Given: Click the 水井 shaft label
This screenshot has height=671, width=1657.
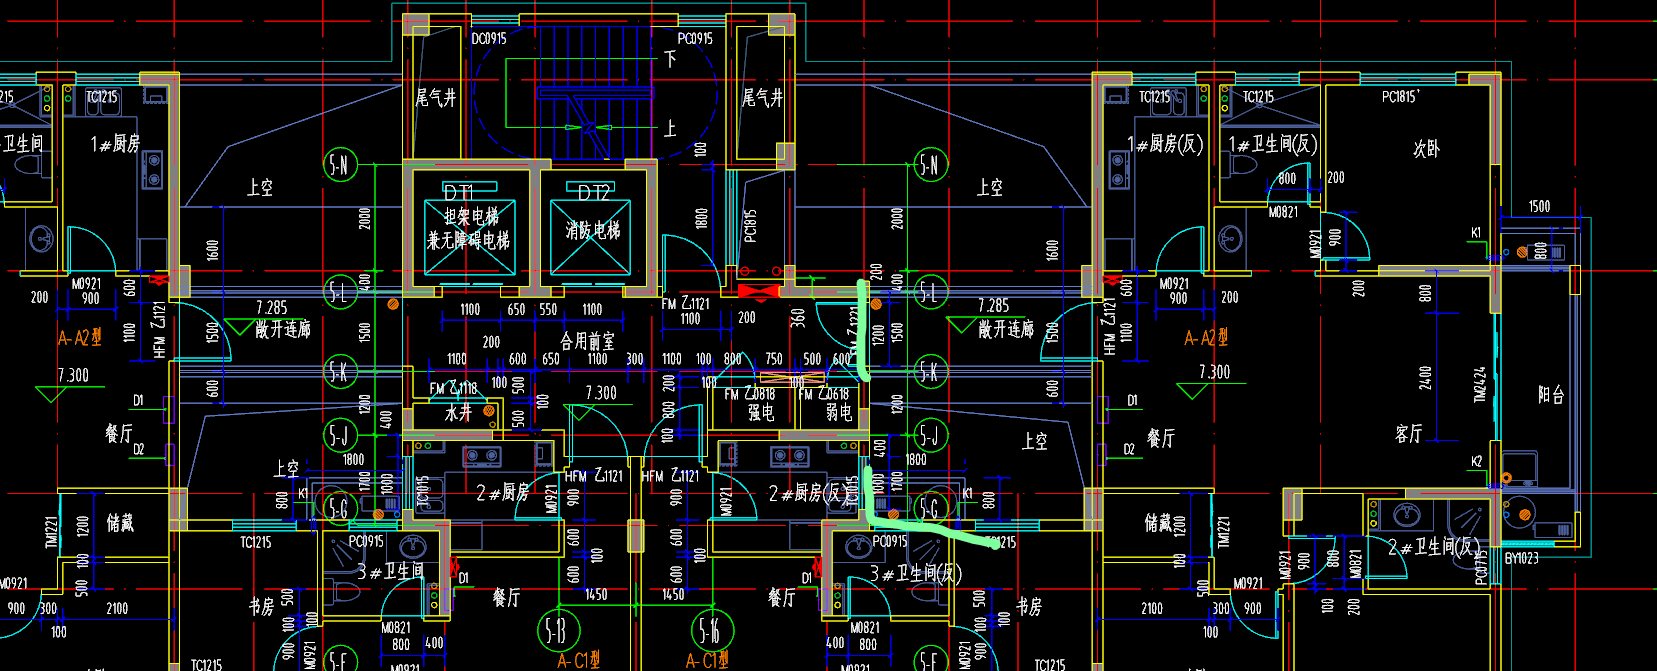Looking at the screenshot, I should pyautogui.click(x=458, y=412).
